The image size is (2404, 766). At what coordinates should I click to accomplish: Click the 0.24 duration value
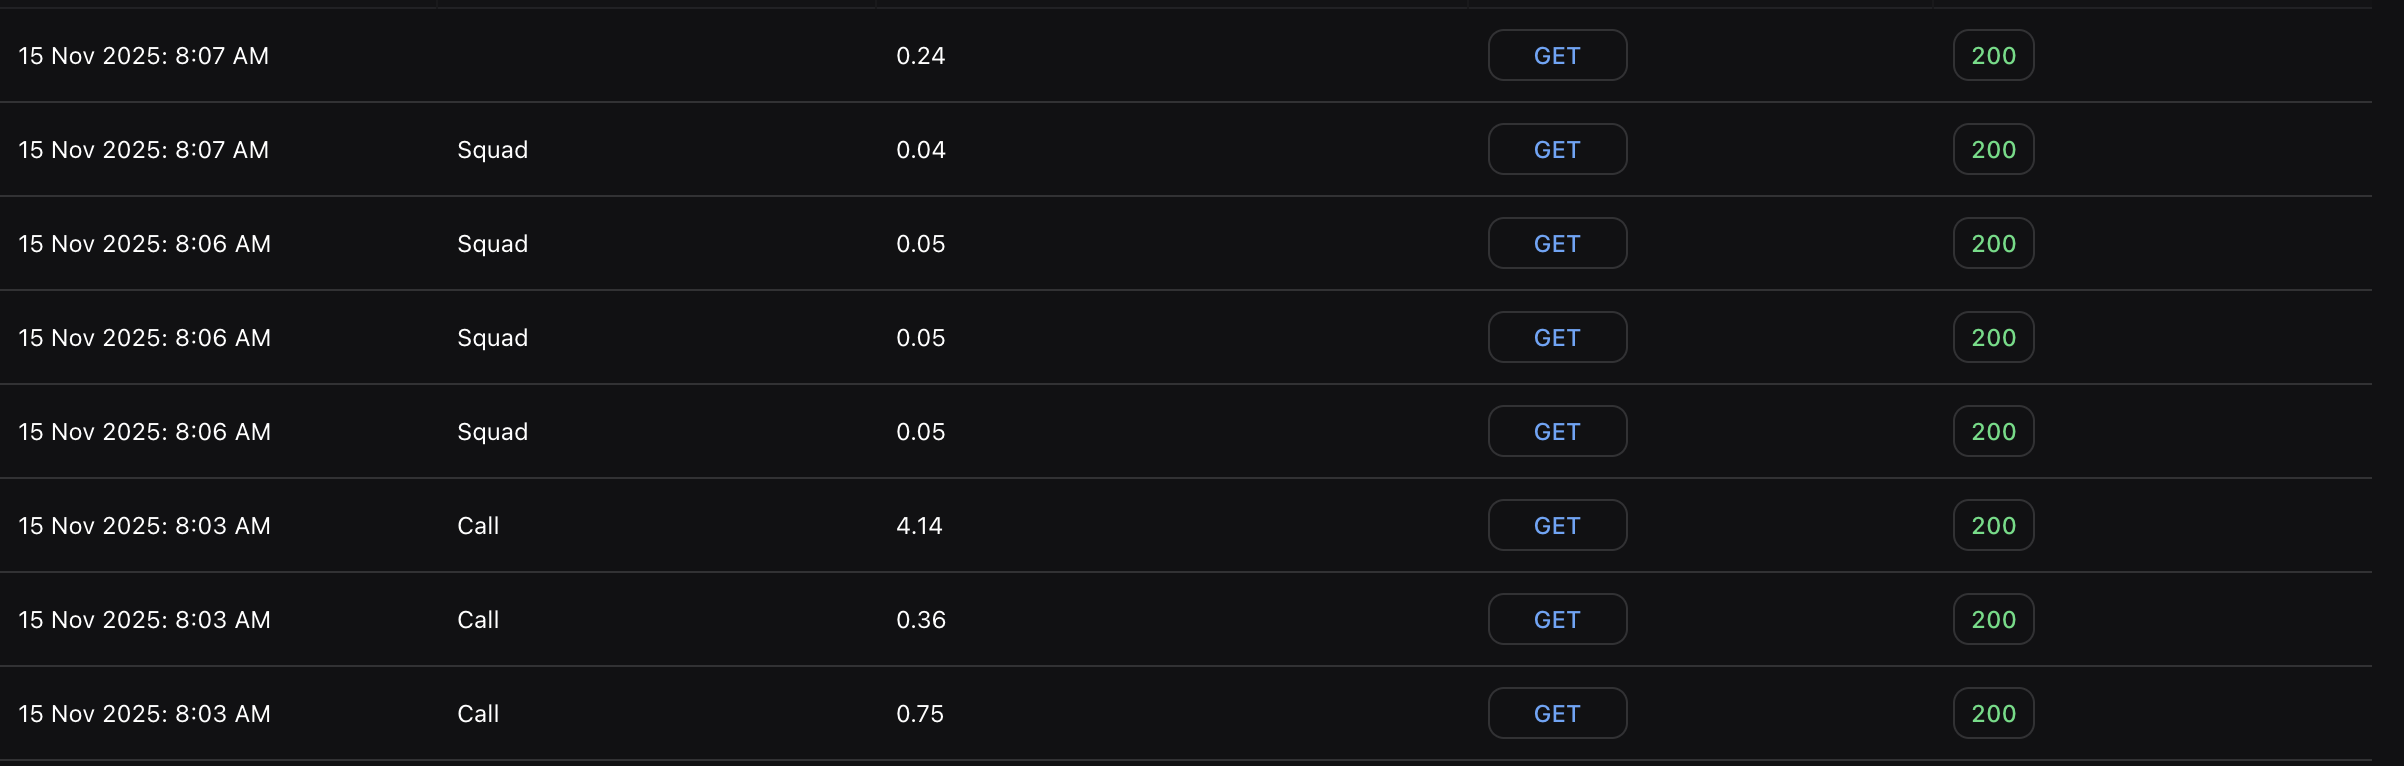(x=920, y=56)
